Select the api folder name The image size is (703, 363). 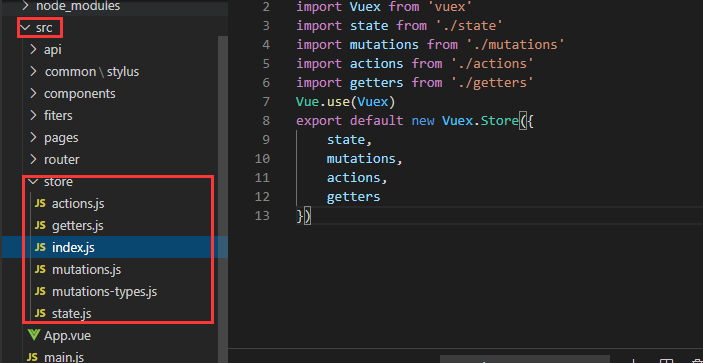(53, 50)
